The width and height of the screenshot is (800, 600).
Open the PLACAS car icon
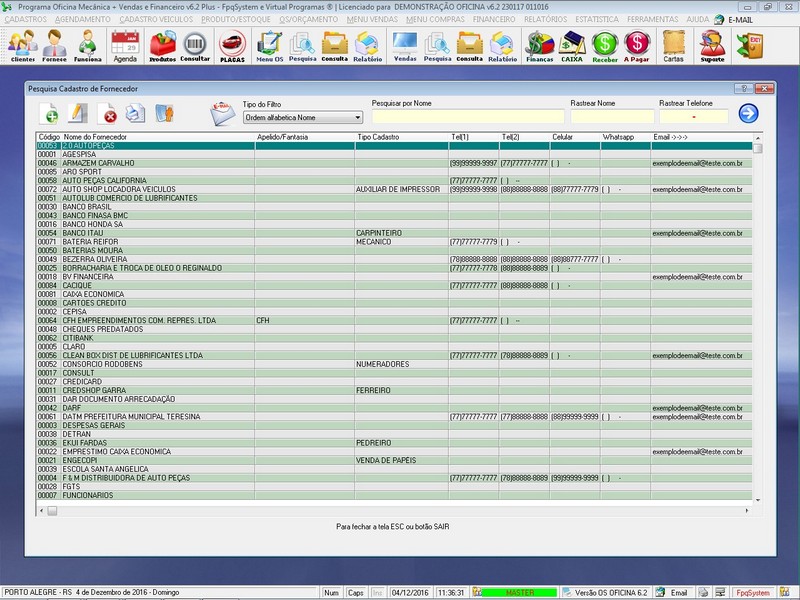[232, 46]
